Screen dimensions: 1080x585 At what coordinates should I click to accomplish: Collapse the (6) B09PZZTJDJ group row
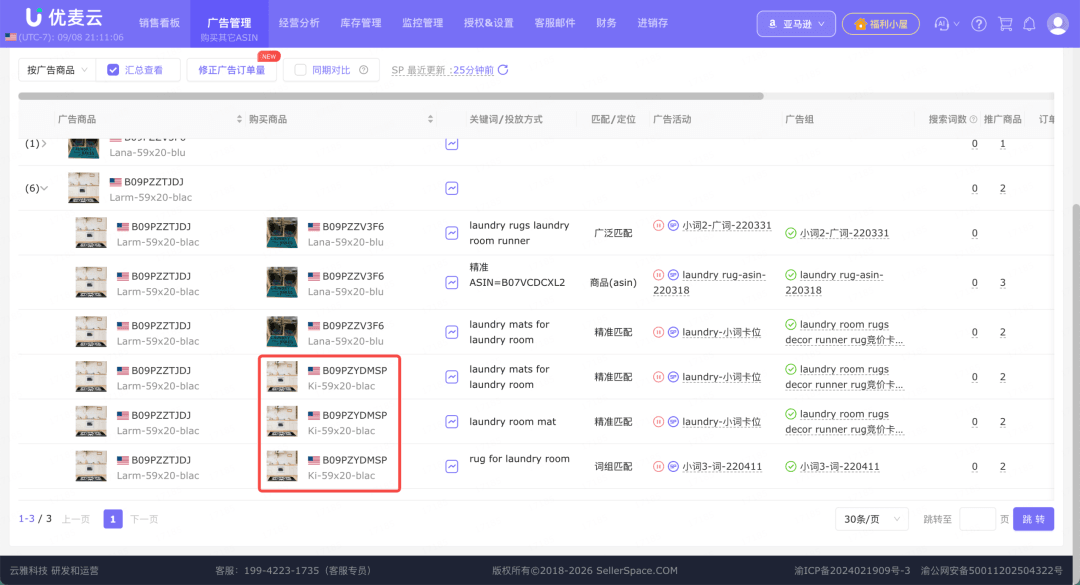click(44, 188)
